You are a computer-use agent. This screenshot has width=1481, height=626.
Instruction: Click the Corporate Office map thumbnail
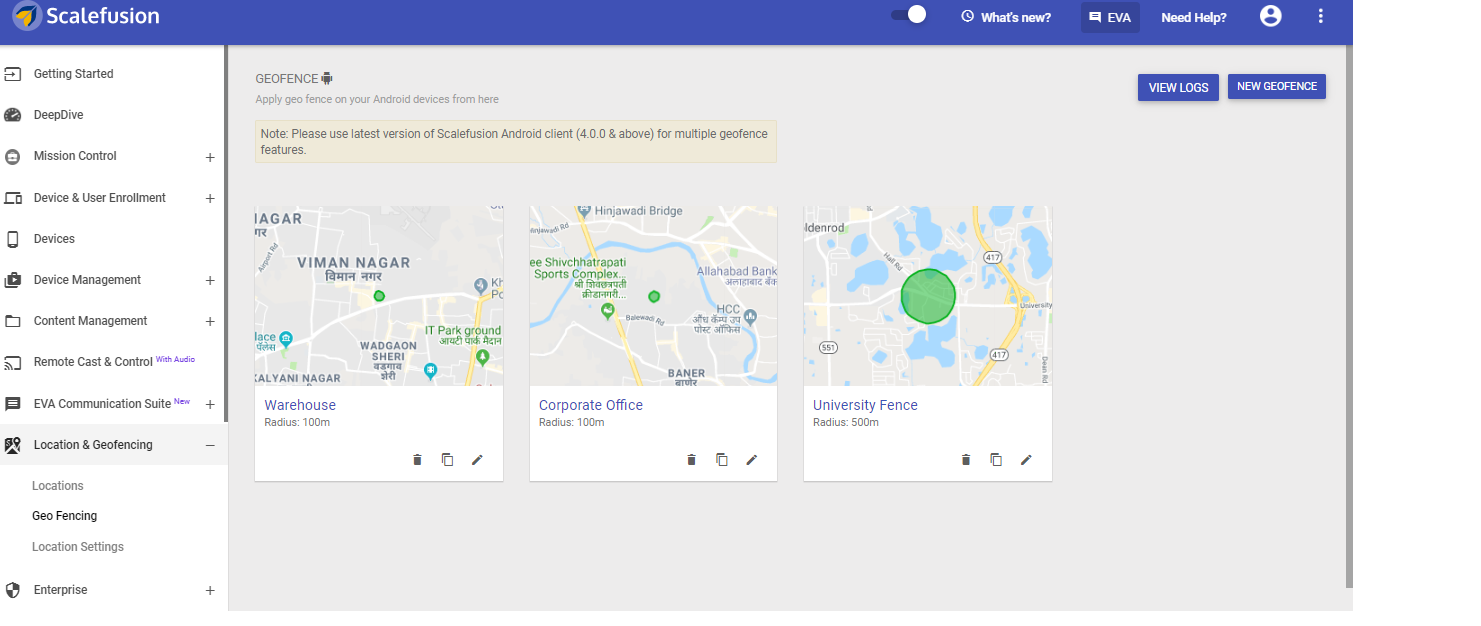pyautogui.click(x=653, y=296)
